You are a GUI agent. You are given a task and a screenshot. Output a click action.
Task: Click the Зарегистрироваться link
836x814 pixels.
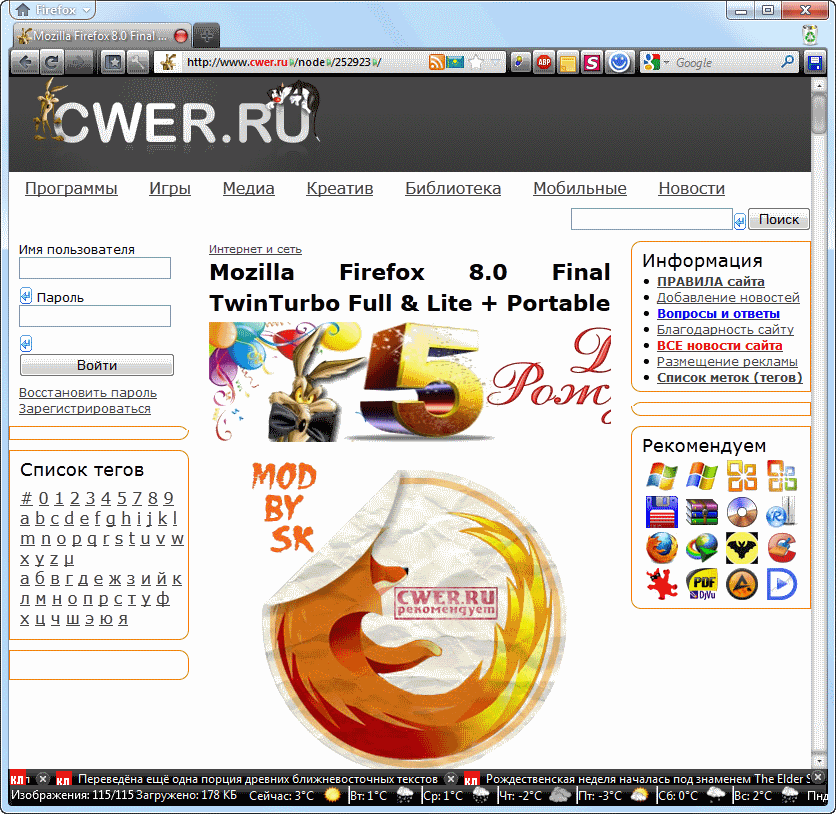[85, 408]
